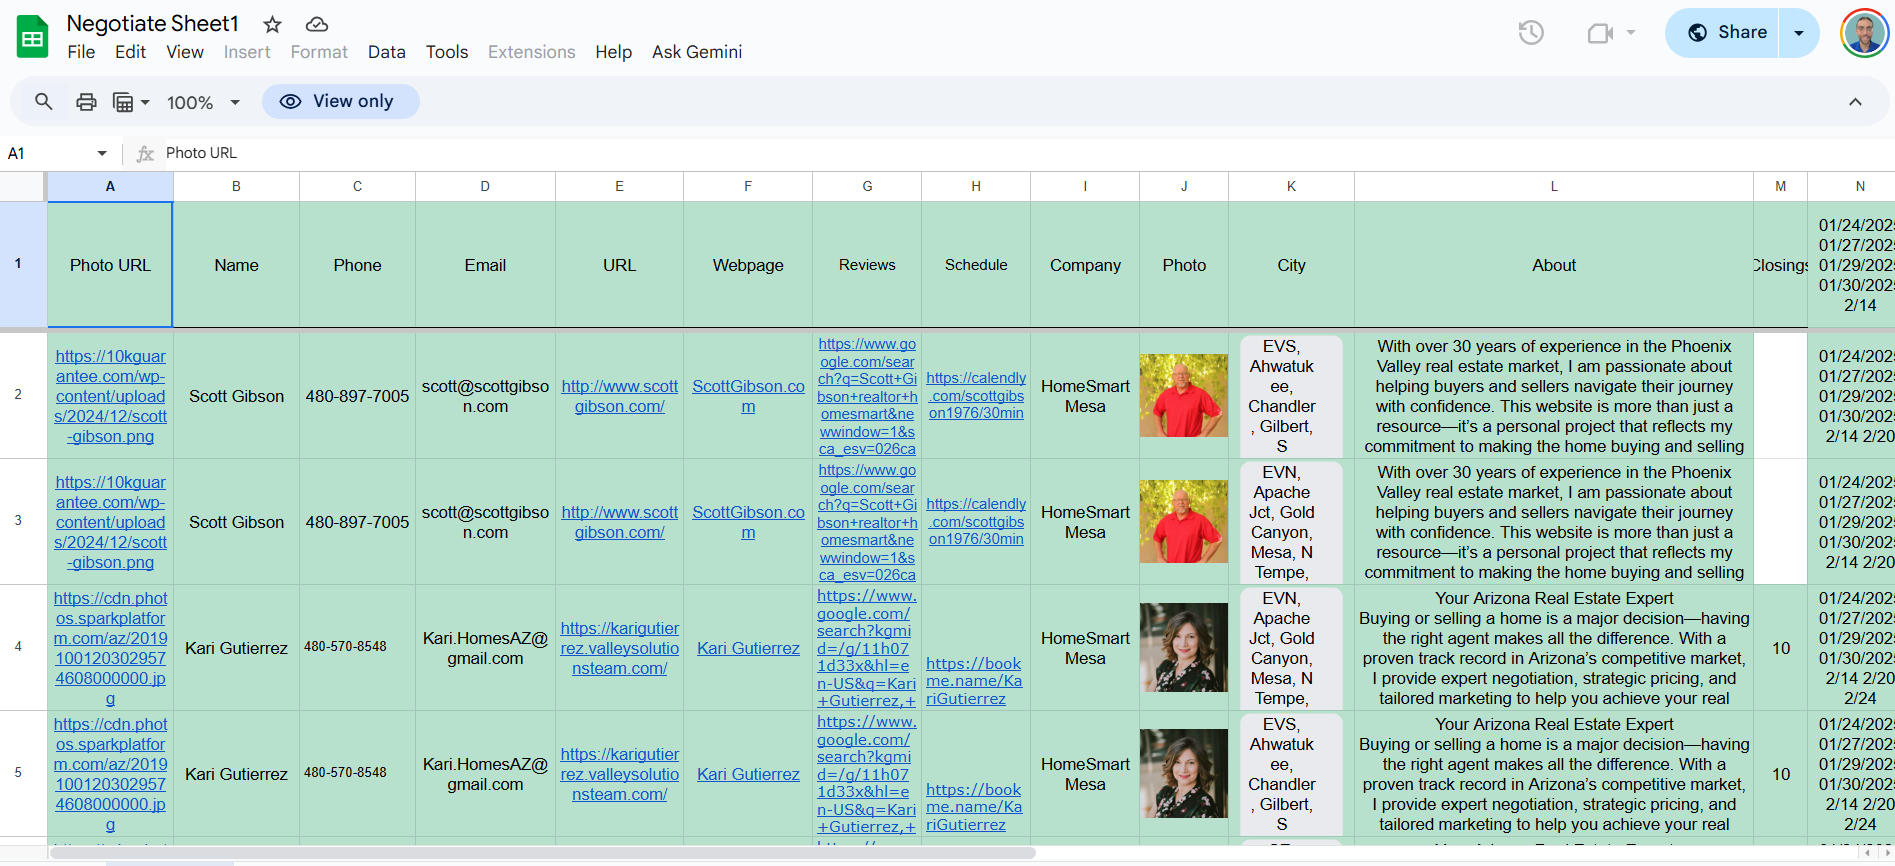Click the video call camera icon
The width and height of the screenshot is (1895, 866).
(x=1601, y=33)
